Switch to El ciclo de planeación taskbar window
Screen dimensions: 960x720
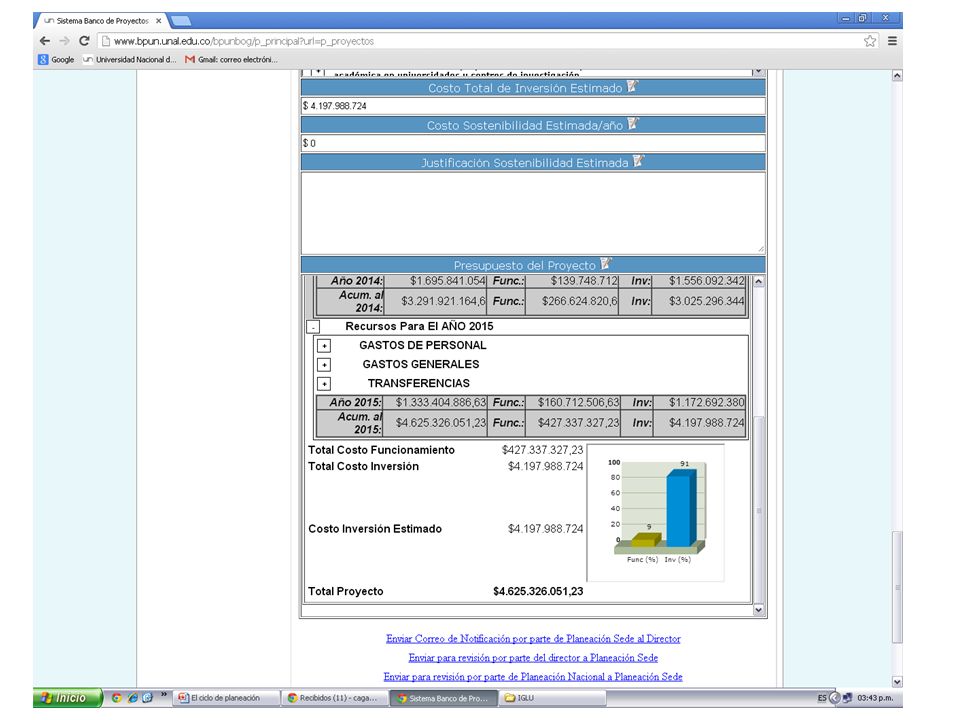225,698
